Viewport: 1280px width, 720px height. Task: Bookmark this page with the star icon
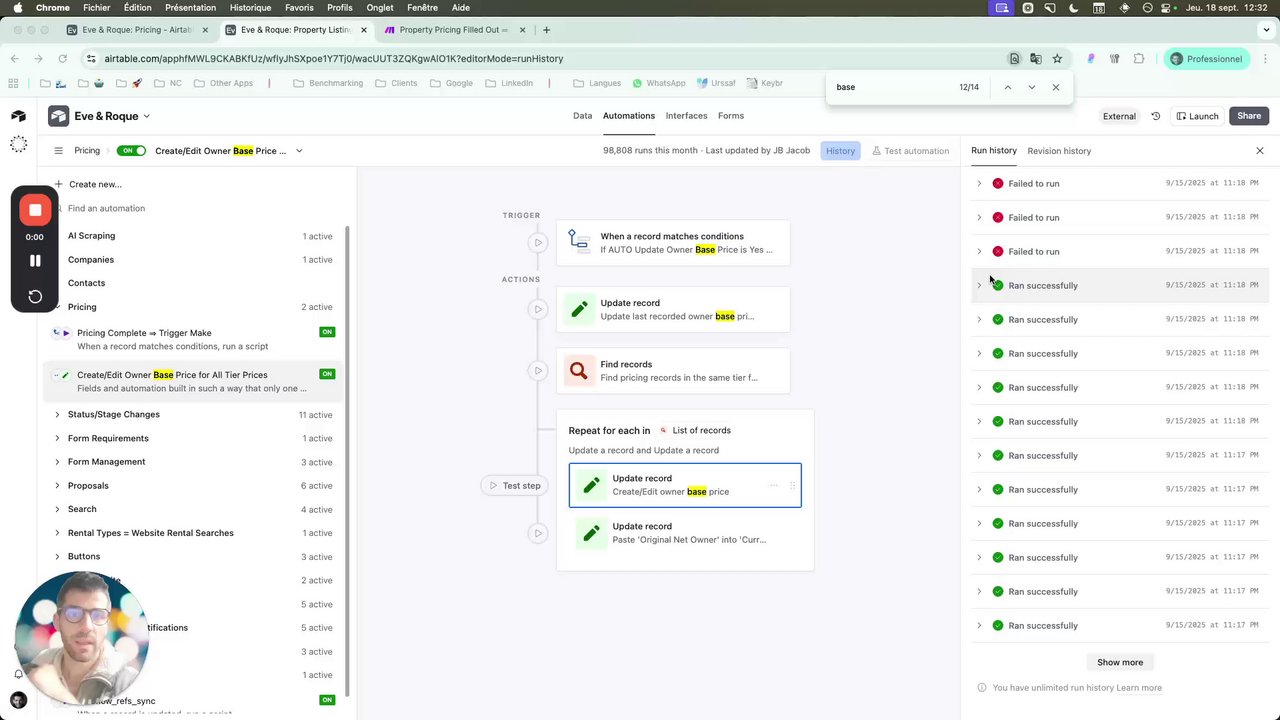(x=1057, y=59)
